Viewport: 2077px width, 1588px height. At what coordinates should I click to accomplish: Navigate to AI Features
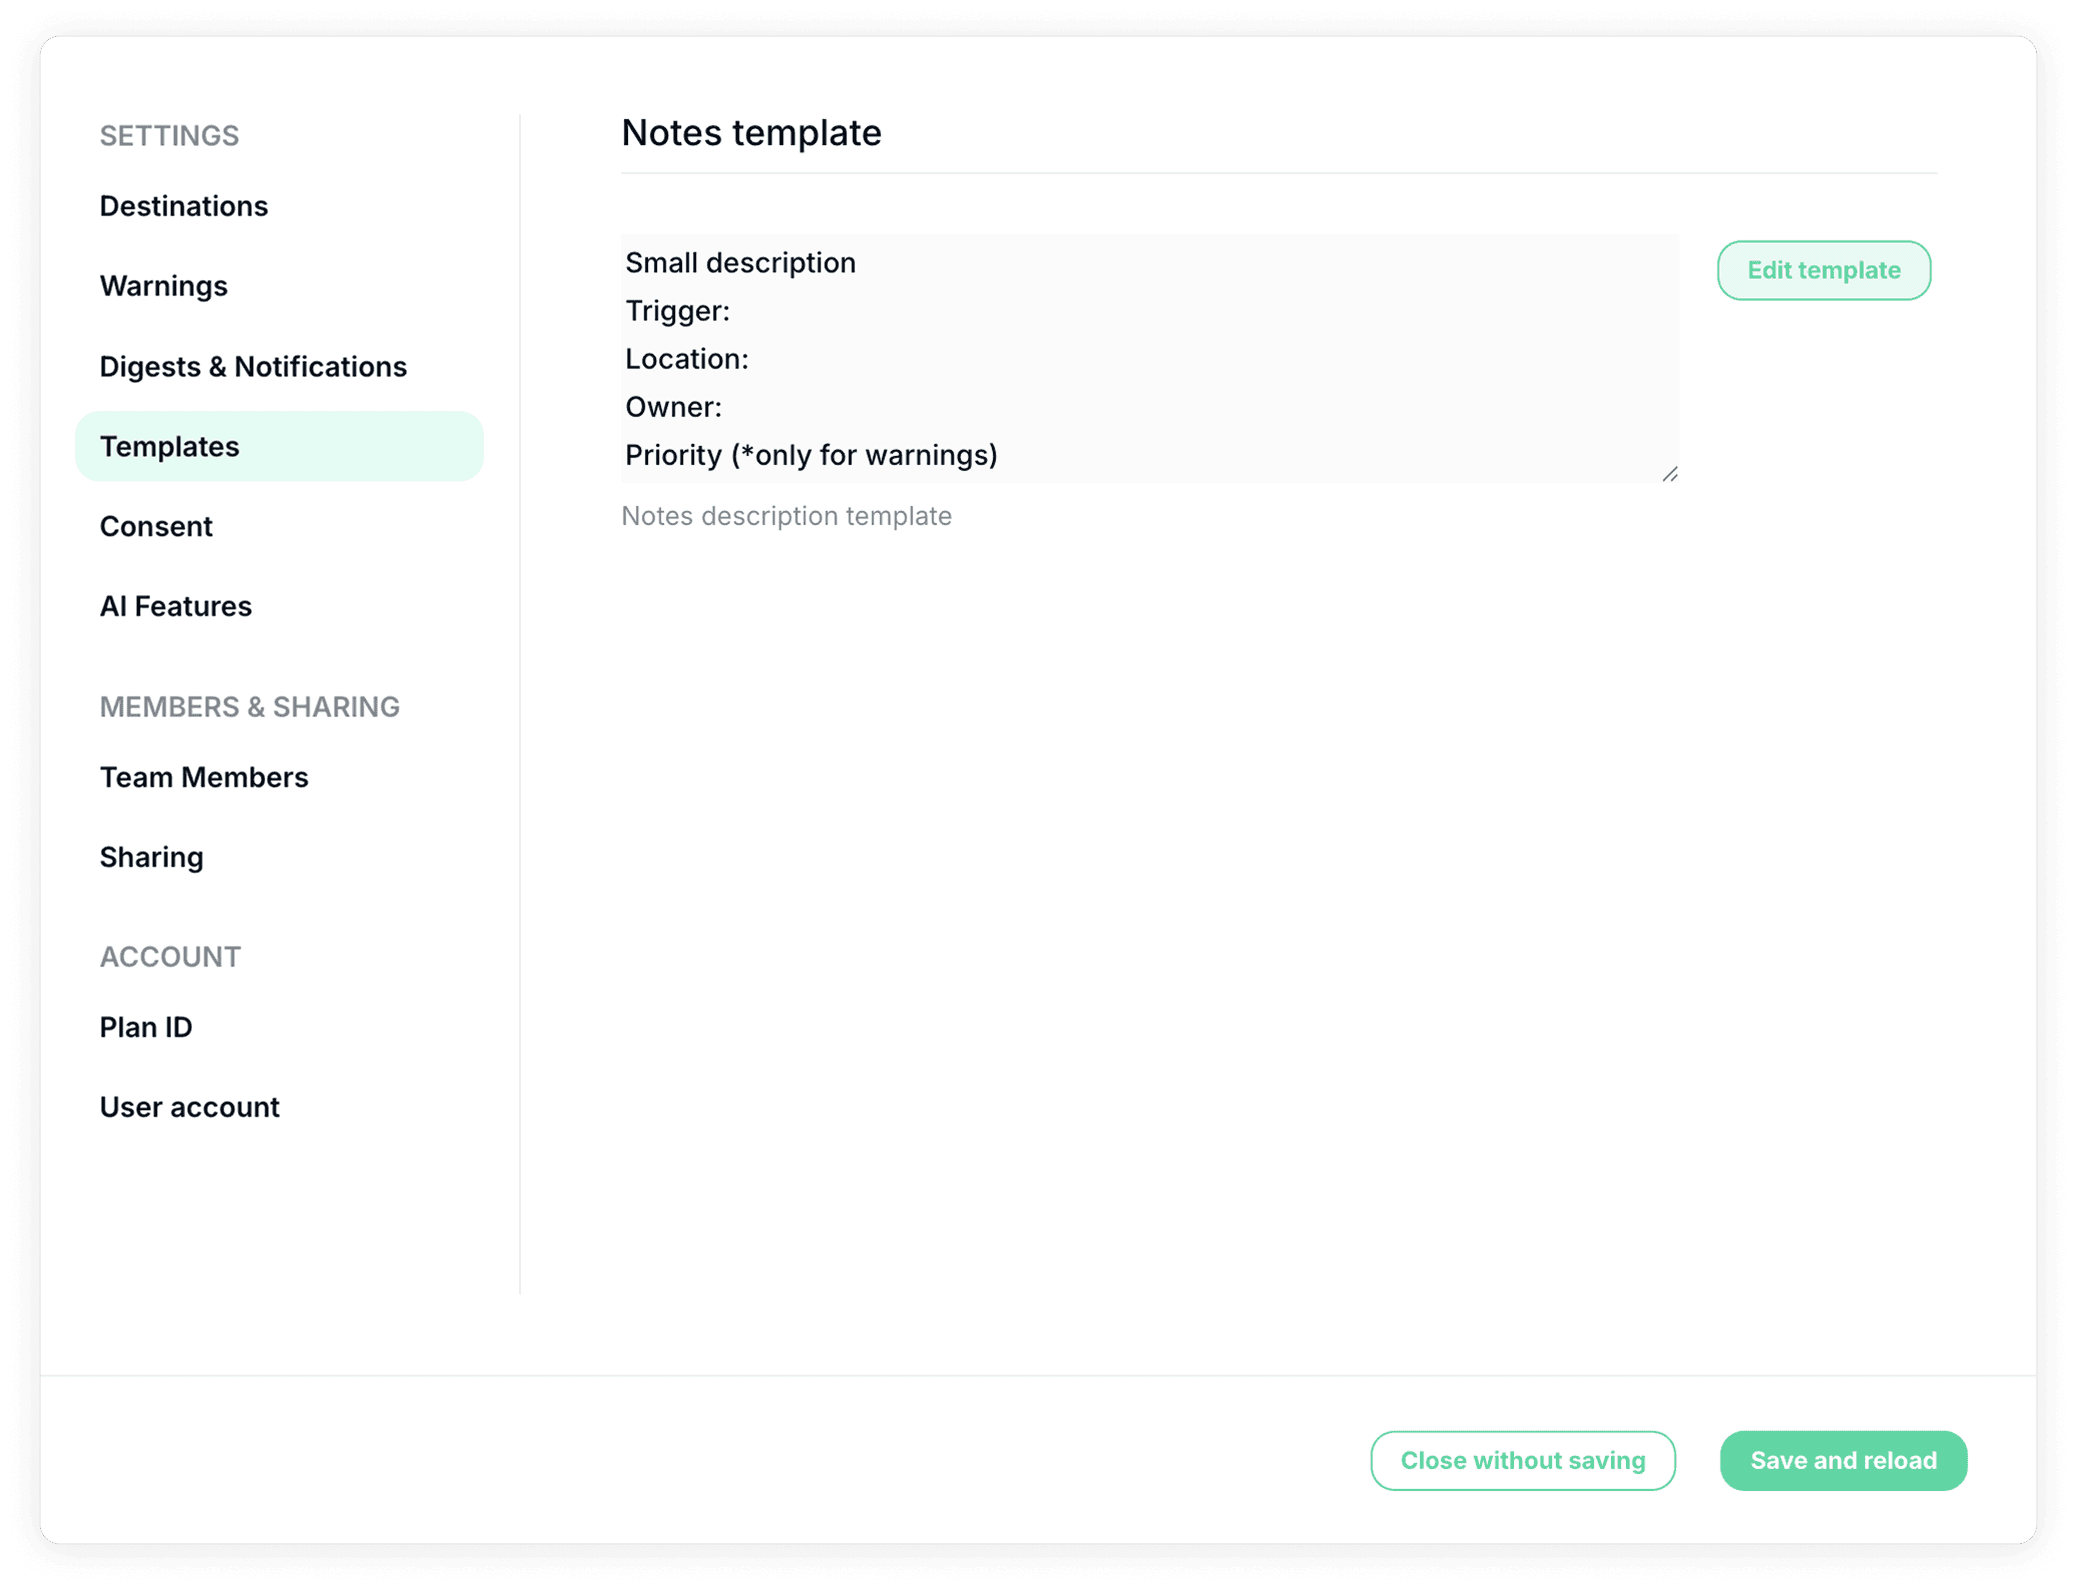[x=176, y=606]
